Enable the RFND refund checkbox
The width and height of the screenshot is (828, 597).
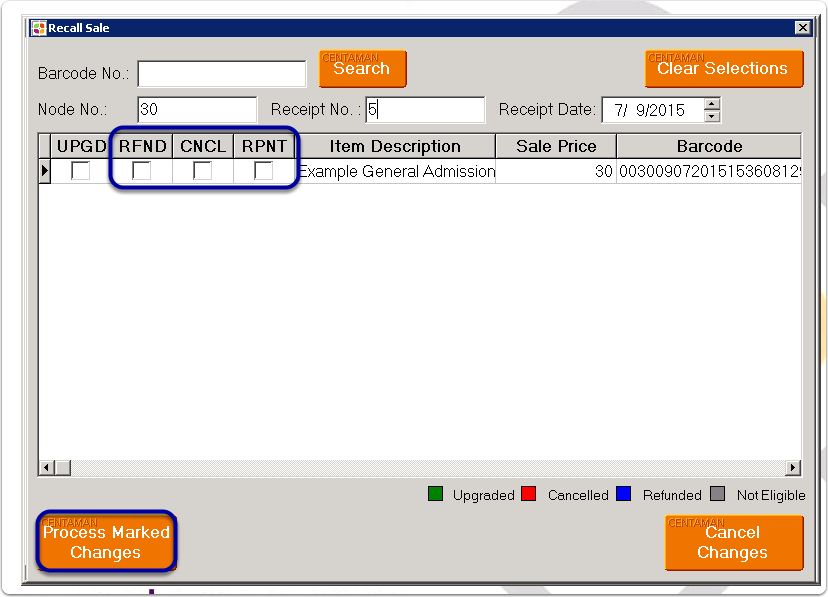pyautogui.click(x=142, y=171)
